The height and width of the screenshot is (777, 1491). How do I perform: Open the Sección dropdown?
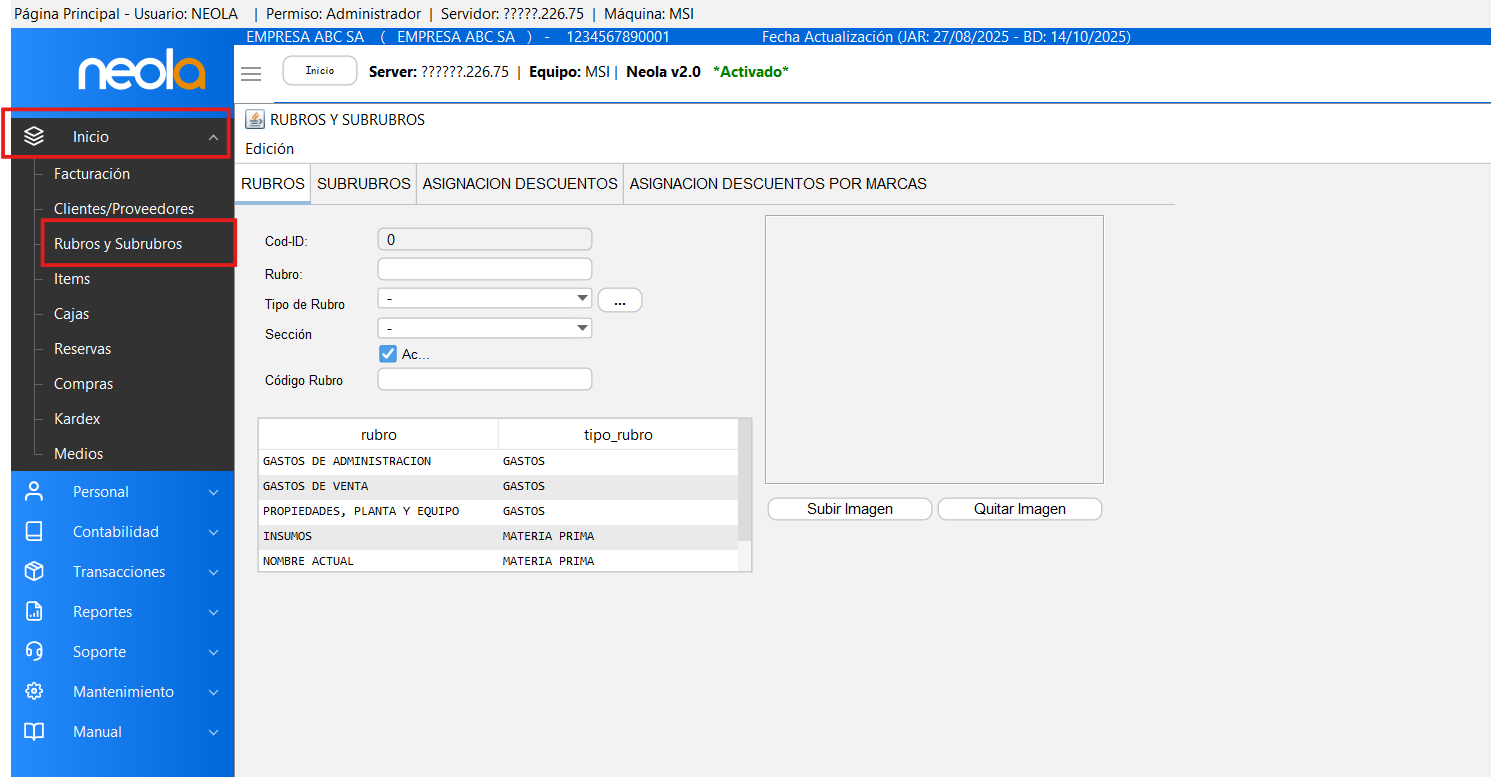484,328
